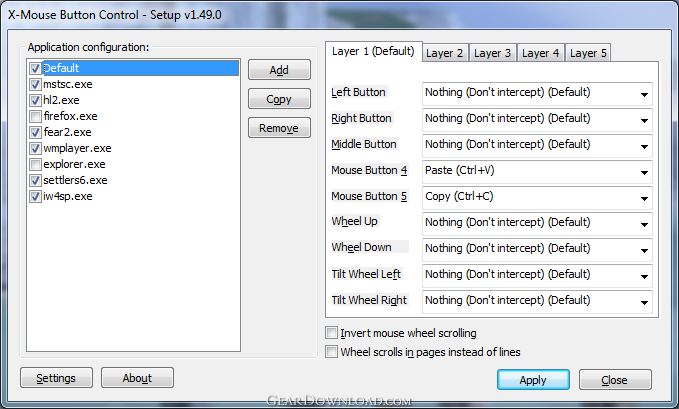Switch to the Layer 1 (Default) tab
The width and height of the screenshot is (679, 409).
(373, 52)
